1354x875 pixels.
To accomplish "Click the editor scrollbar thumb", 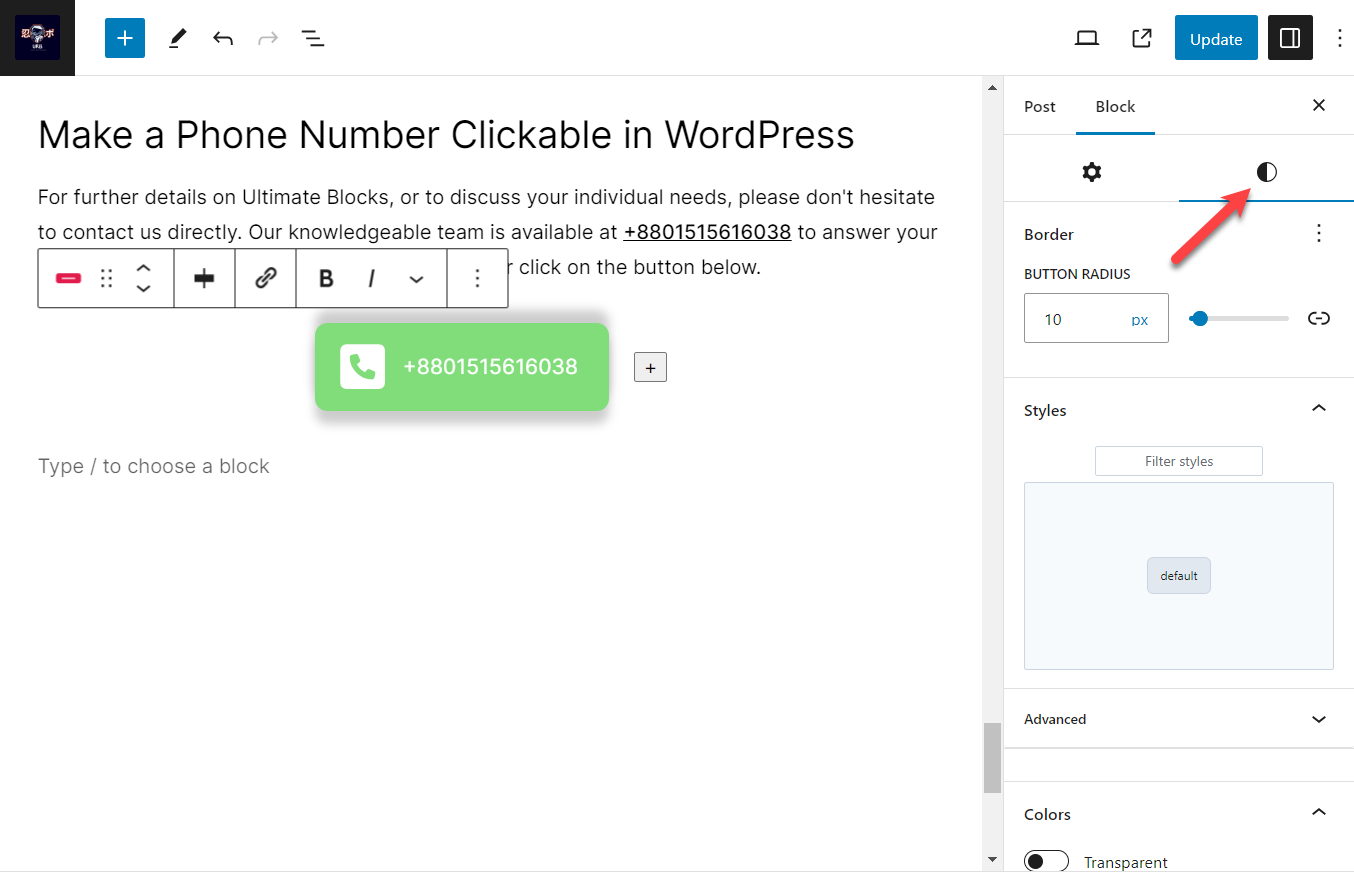I will (x=992, y=757).
